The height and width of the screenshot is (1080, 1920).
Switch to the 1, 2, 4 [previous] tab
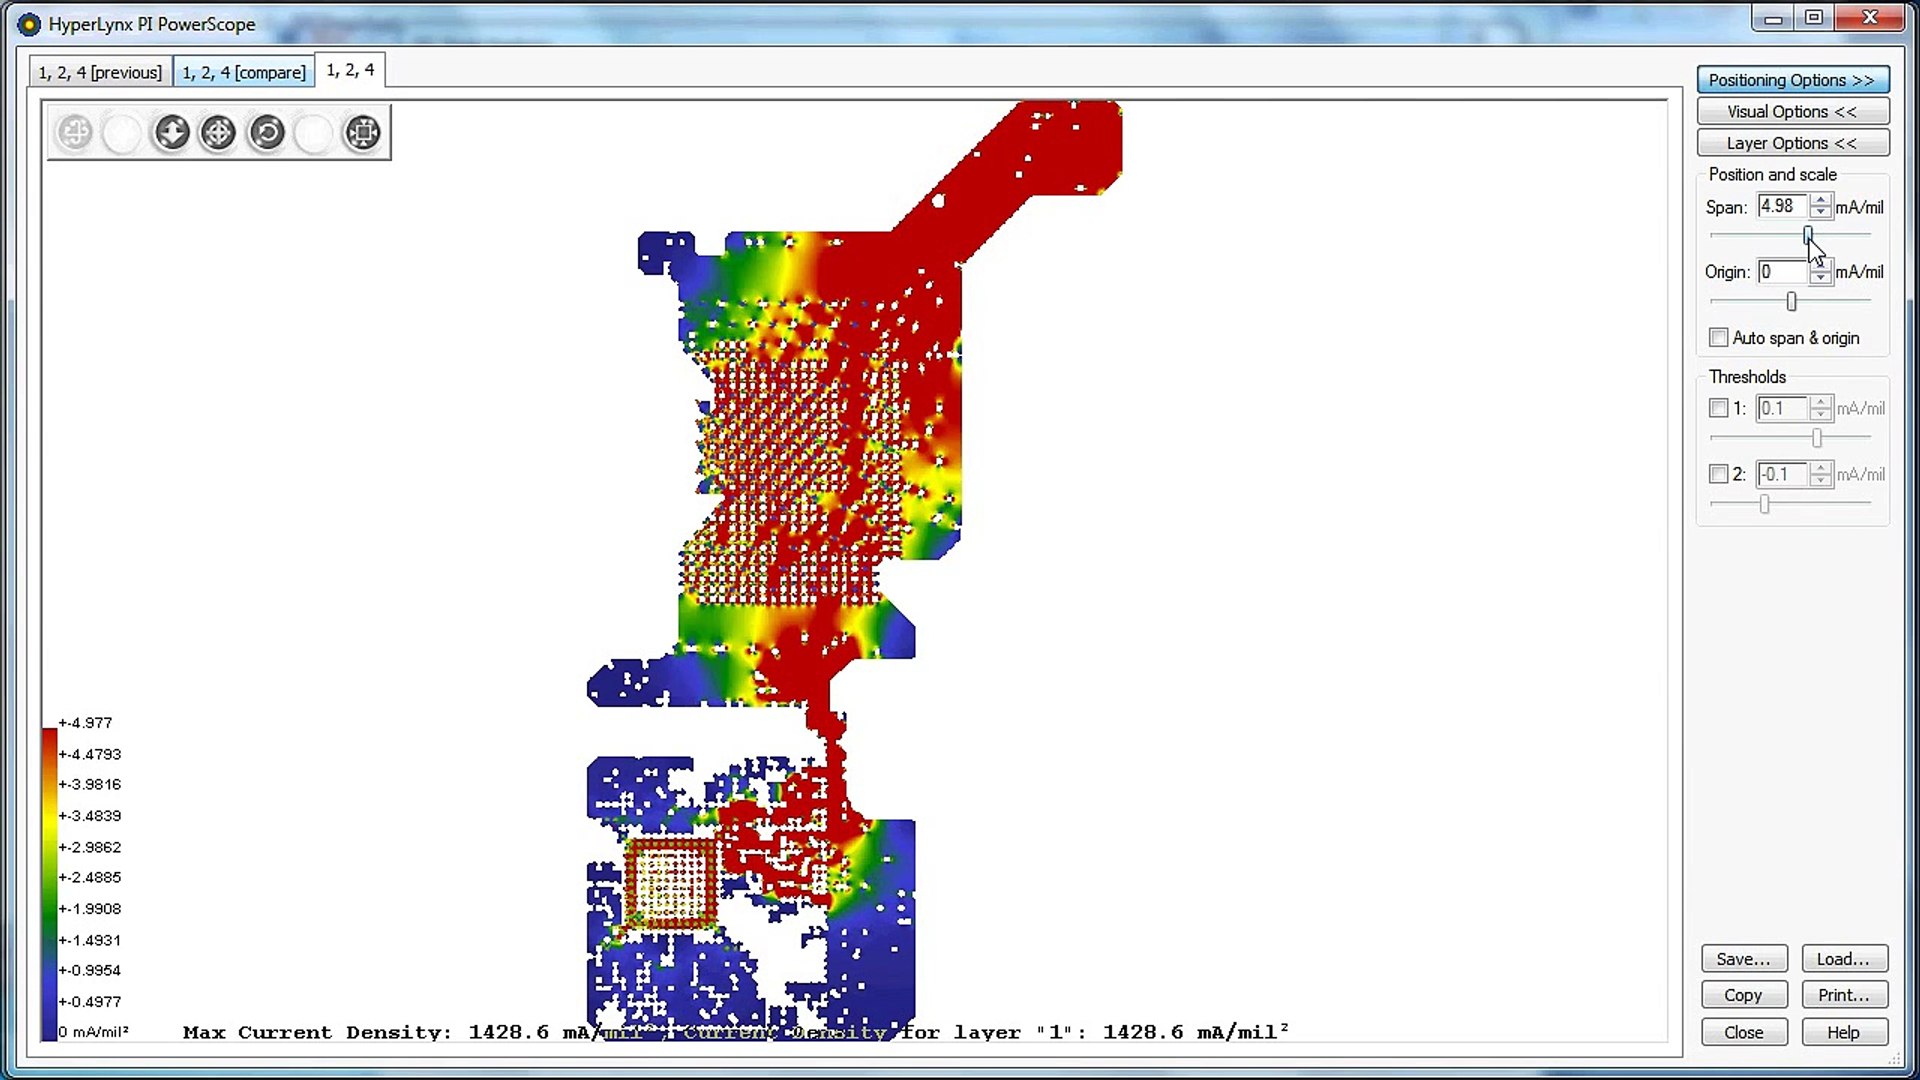coord(100,72)
